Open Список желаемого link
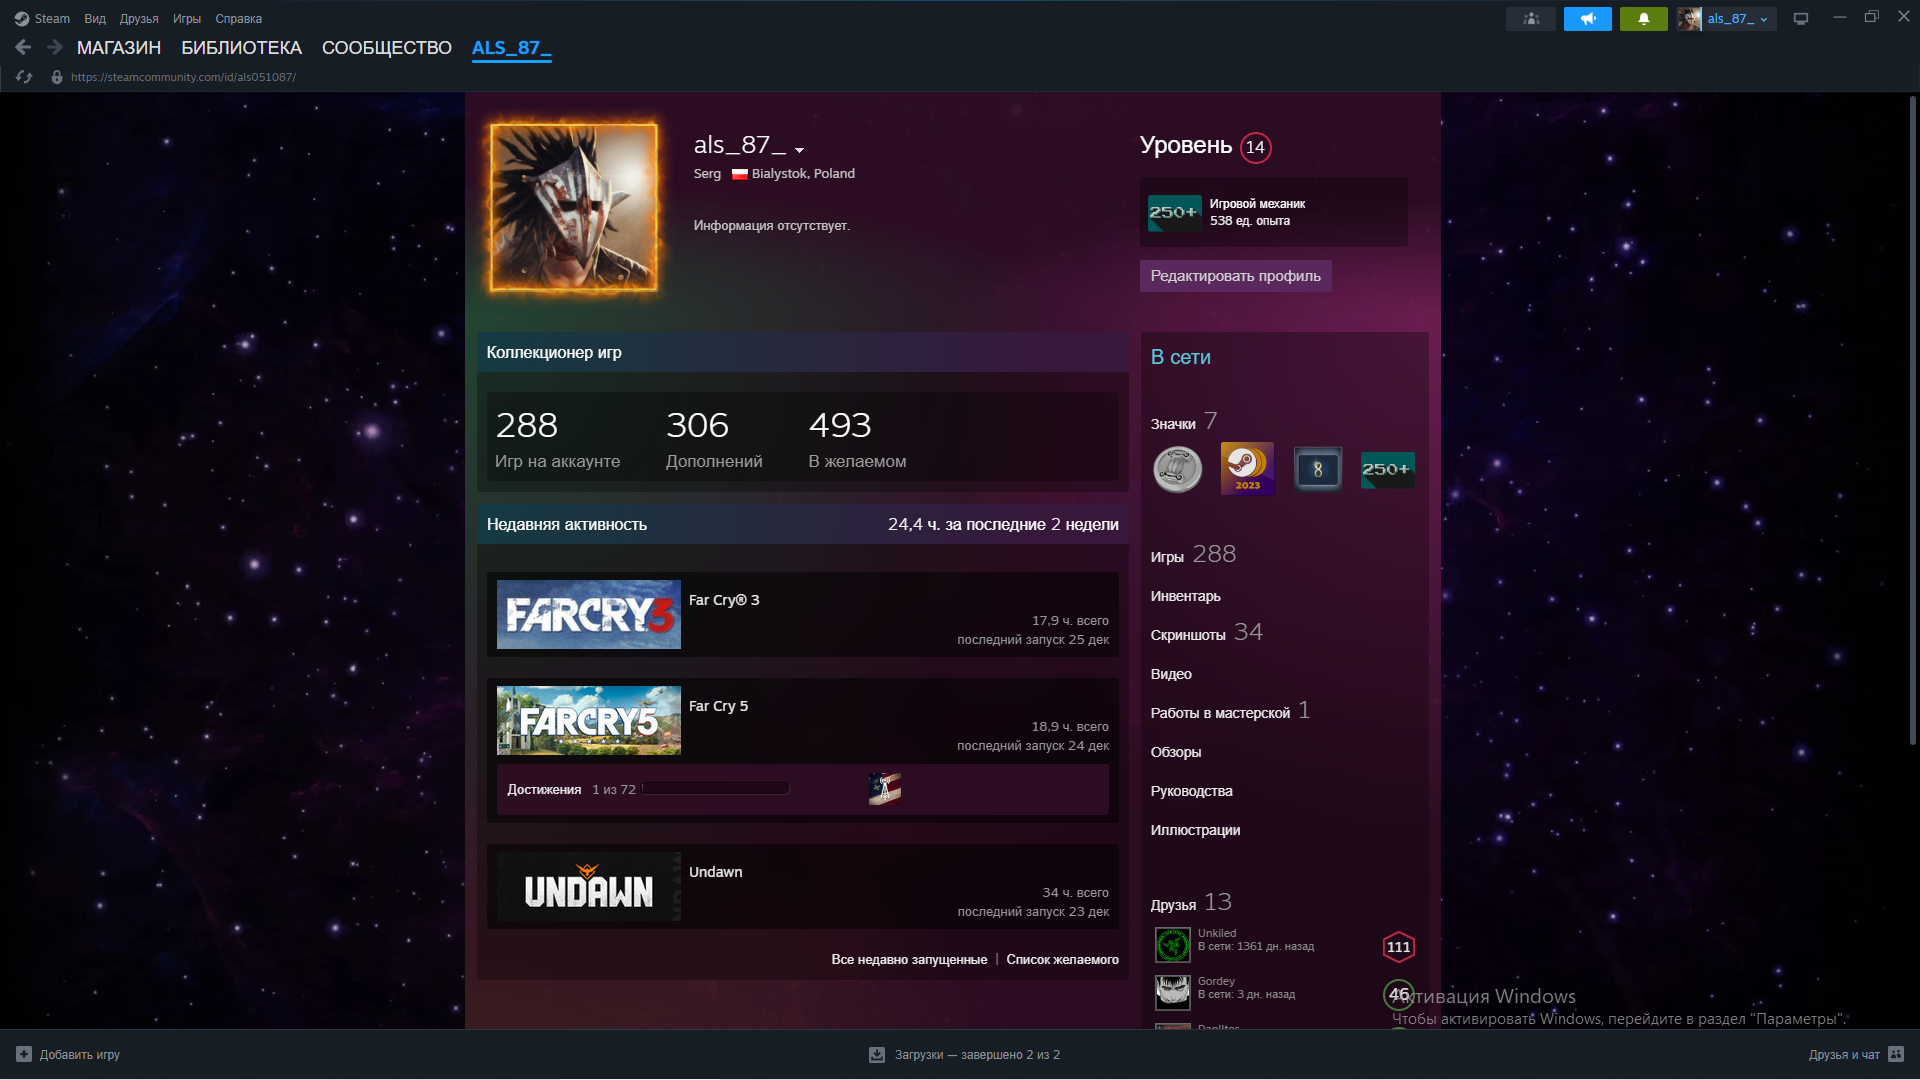The height and width of the screenshot is (1080, 1920). coord(1062,960)
